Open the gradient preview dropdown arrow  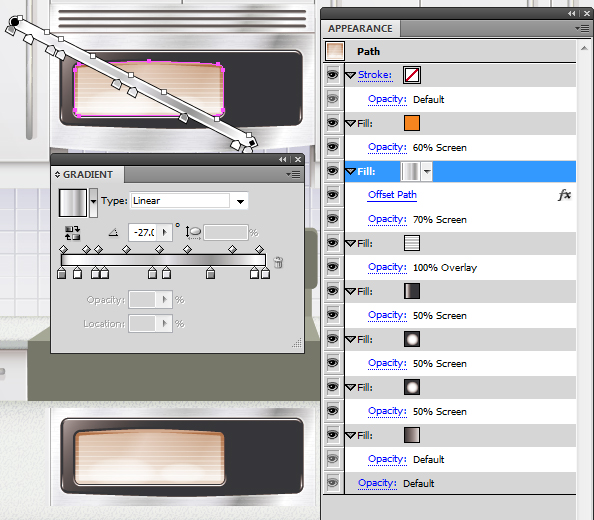tap(94, 203)
